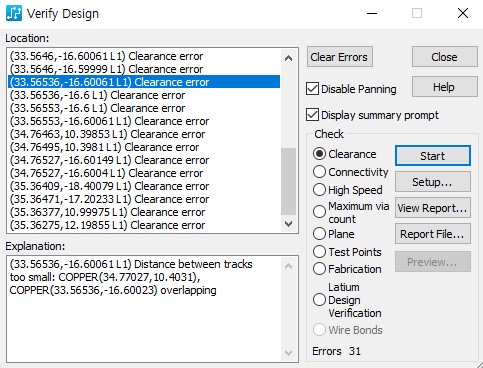Clear Errors from the list
Viewport: 483px width, 368px height.
(339, 57)
